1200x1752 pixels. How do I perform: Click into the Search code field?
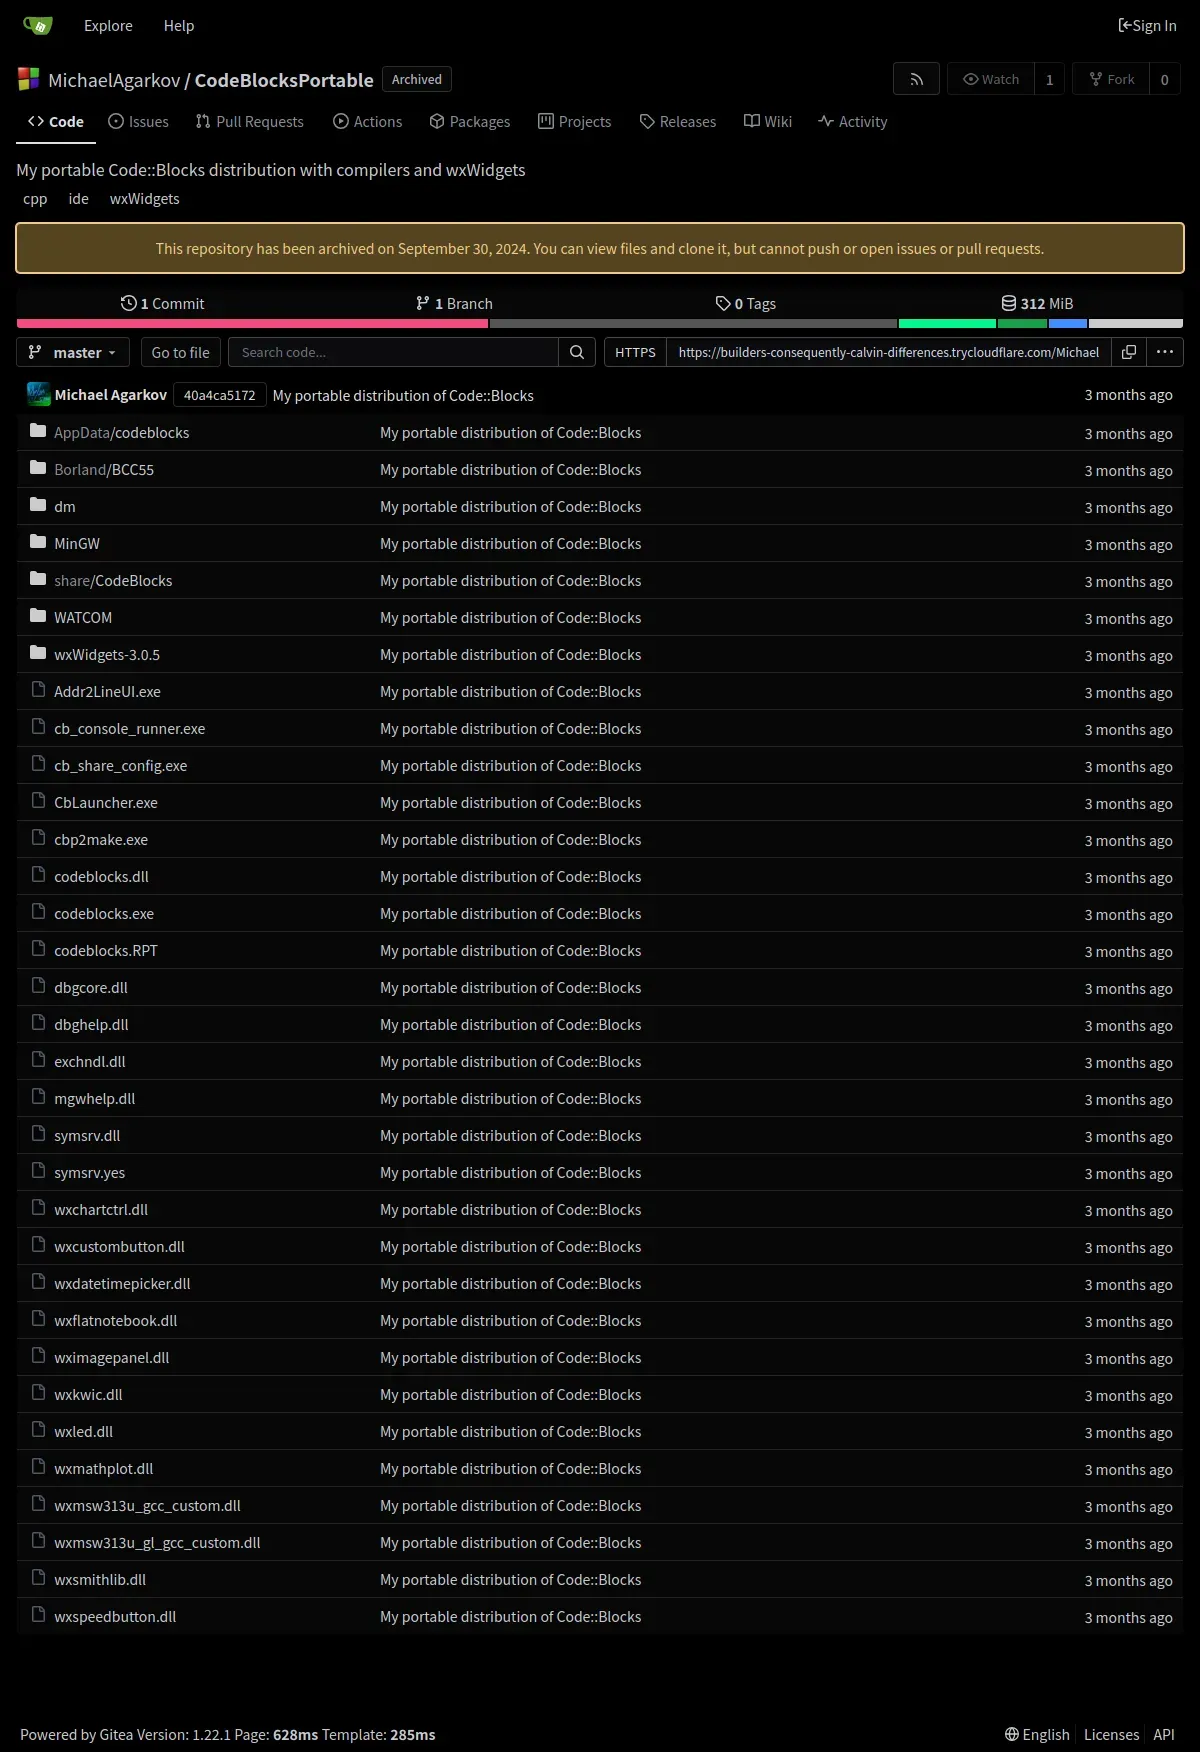(393, 352)
